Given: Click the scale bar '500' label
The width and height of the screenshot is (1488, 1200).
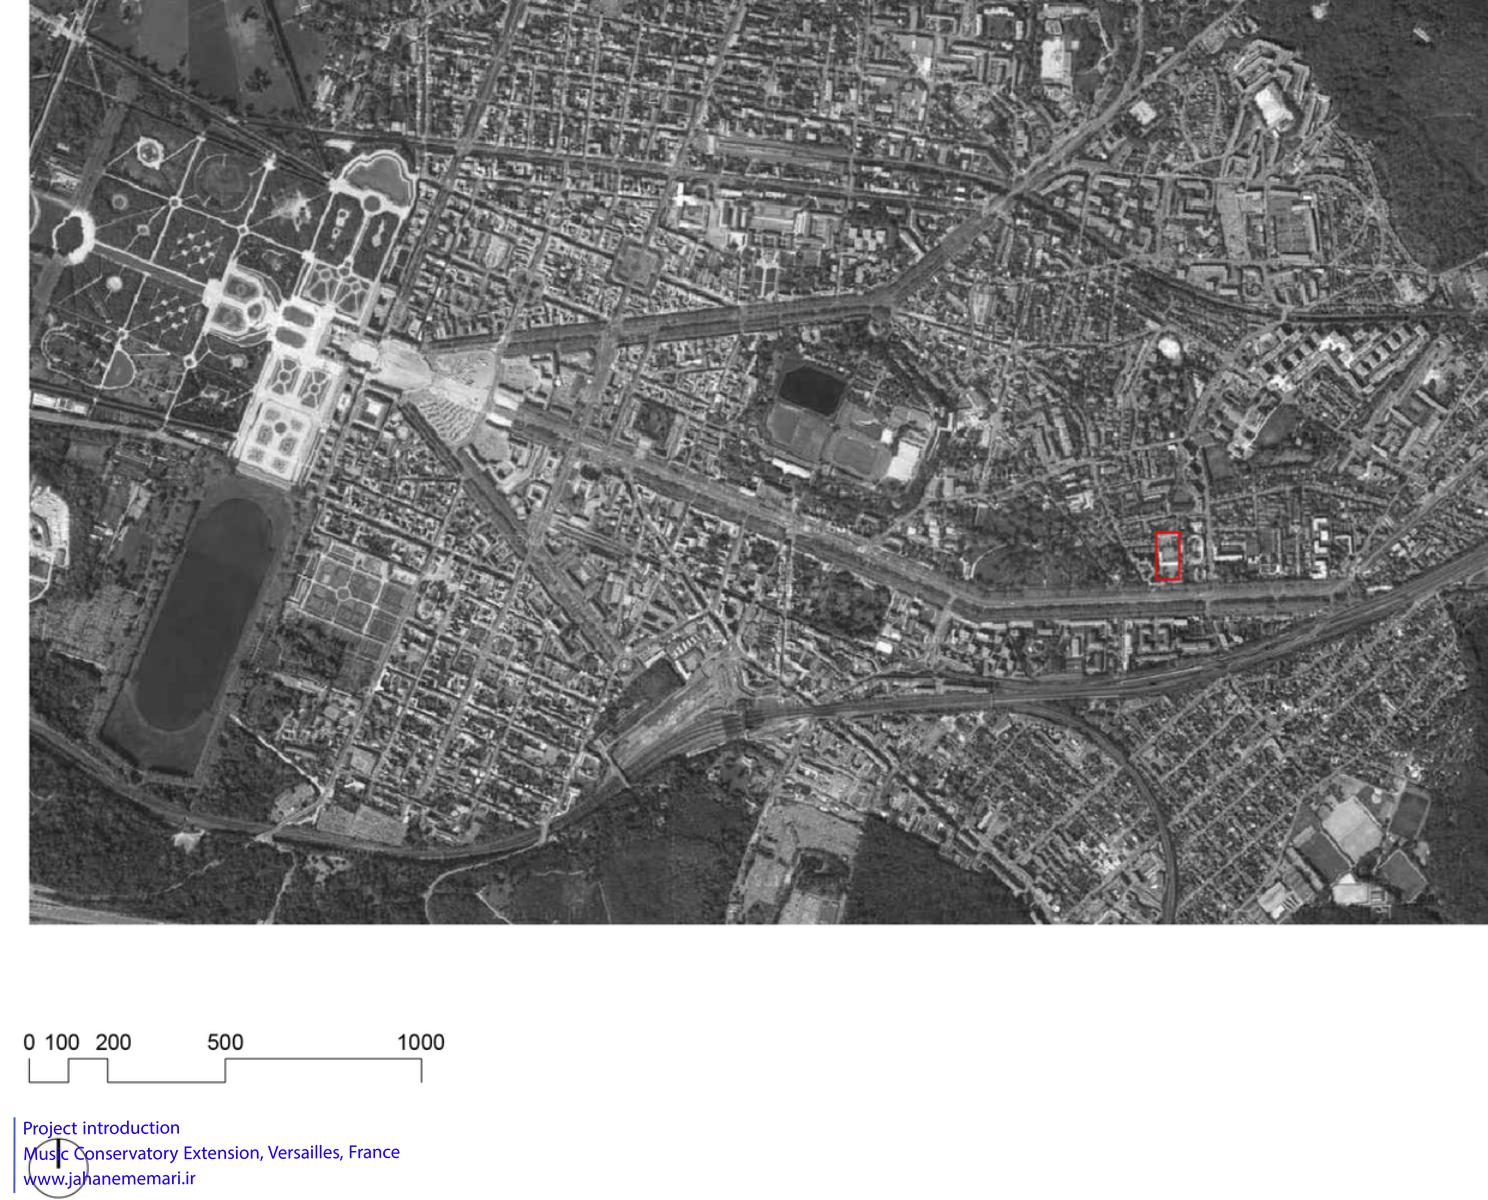Looking at the screenshot, I should click(x=225, y=1042).
